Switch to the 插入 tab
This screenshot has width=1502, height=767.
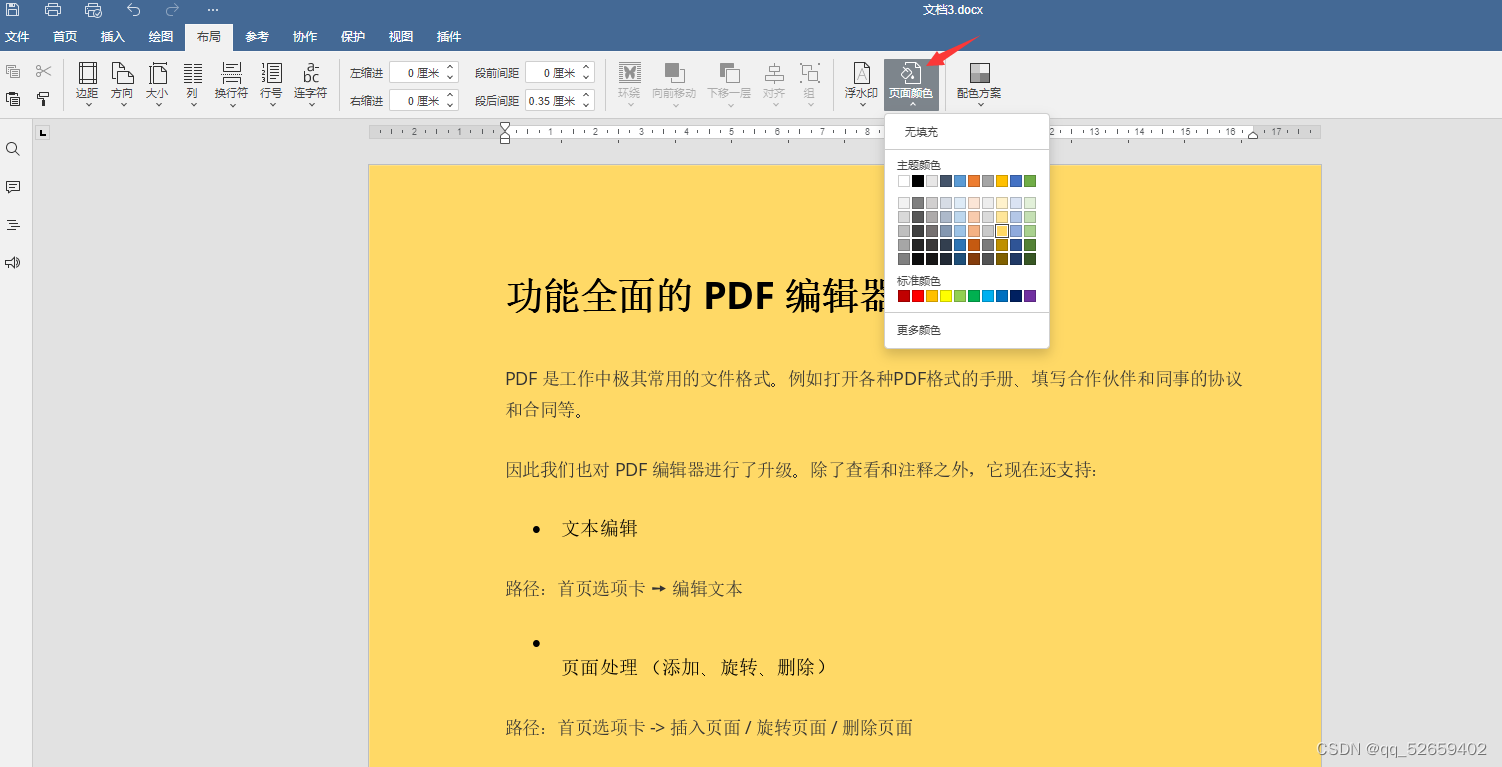(x=113, y=37)
